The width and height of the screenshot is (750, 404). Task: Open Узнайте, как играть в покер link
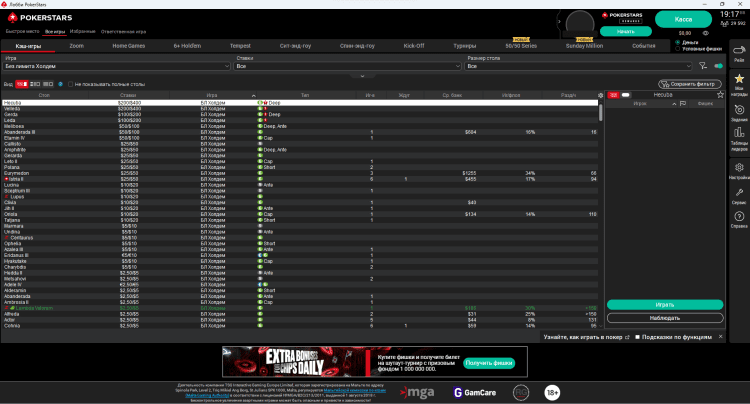pyautogui.click(x=583, y=337)
